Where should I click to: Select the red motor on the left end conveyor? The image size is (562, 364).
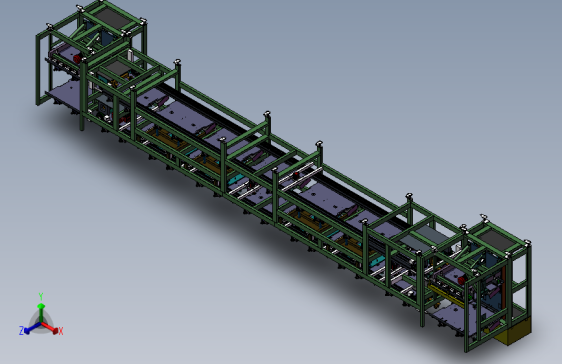(x=77, y=59)
